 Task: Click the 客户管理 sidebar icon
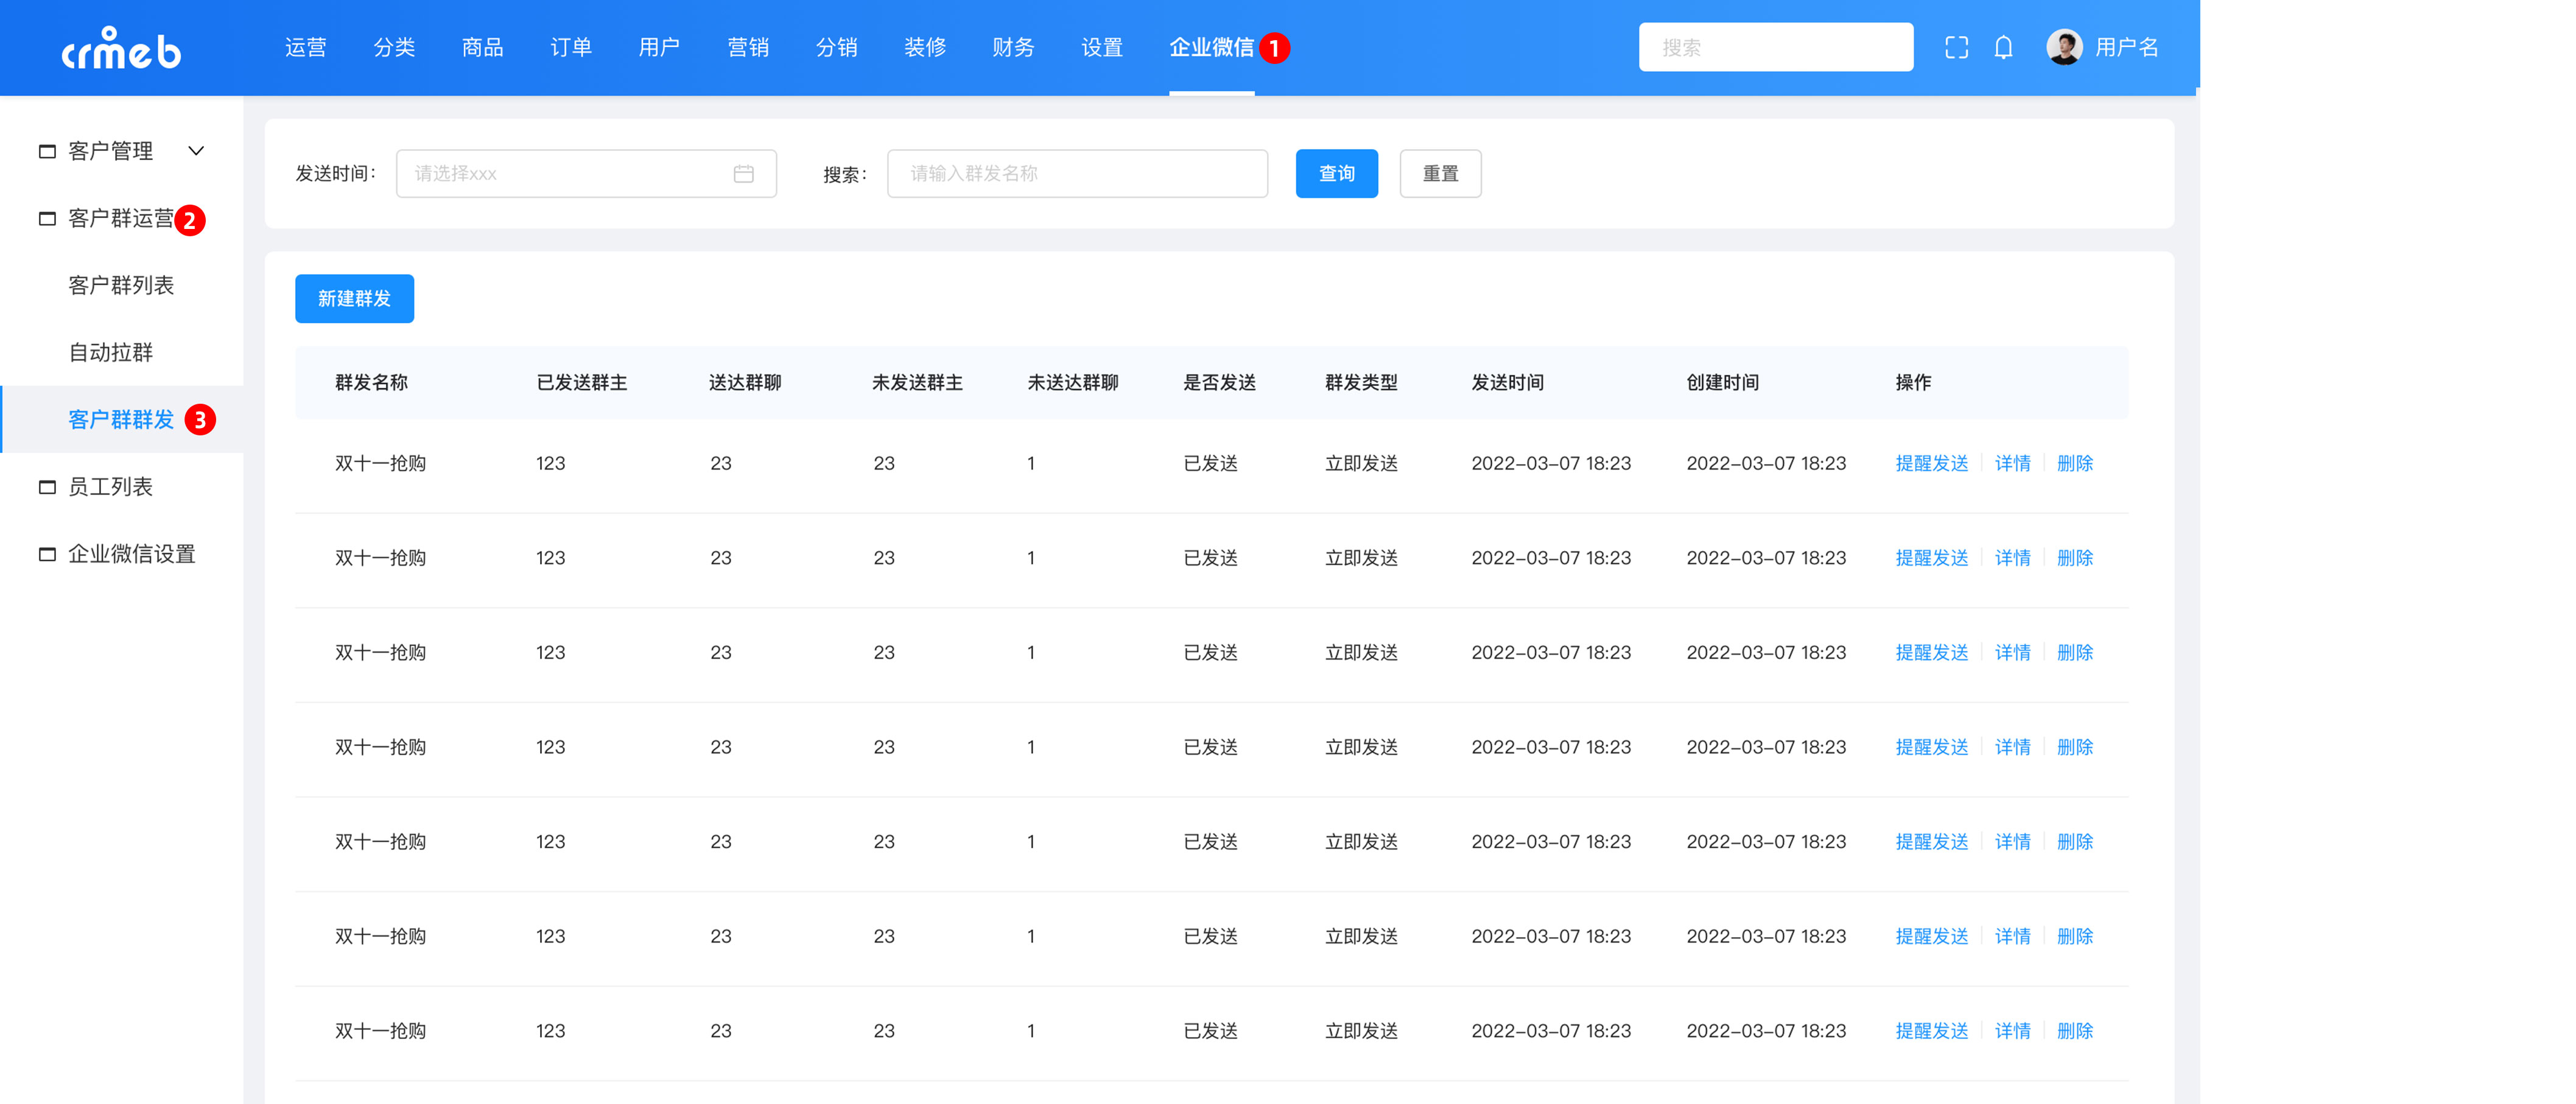coord(47,151)
